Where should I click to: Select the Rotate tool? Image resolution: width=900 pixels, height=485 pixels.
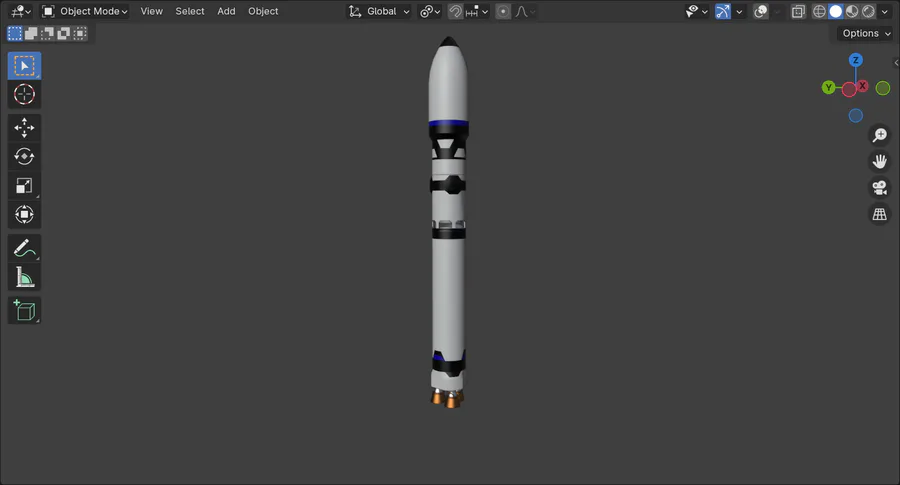24,156
